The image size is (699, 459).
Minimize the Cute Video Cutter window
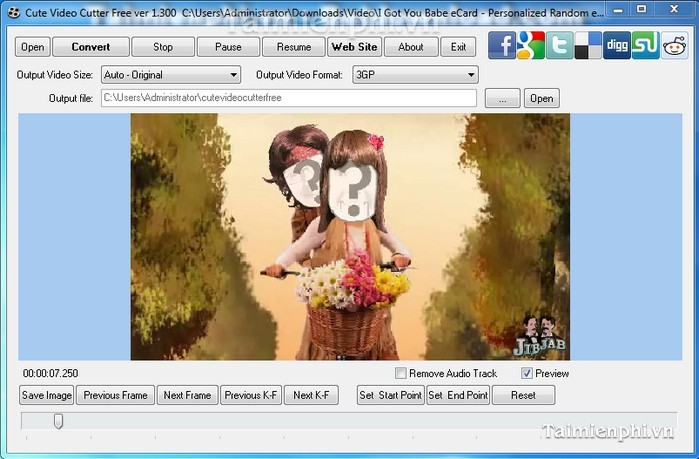[x=618, y=9]
